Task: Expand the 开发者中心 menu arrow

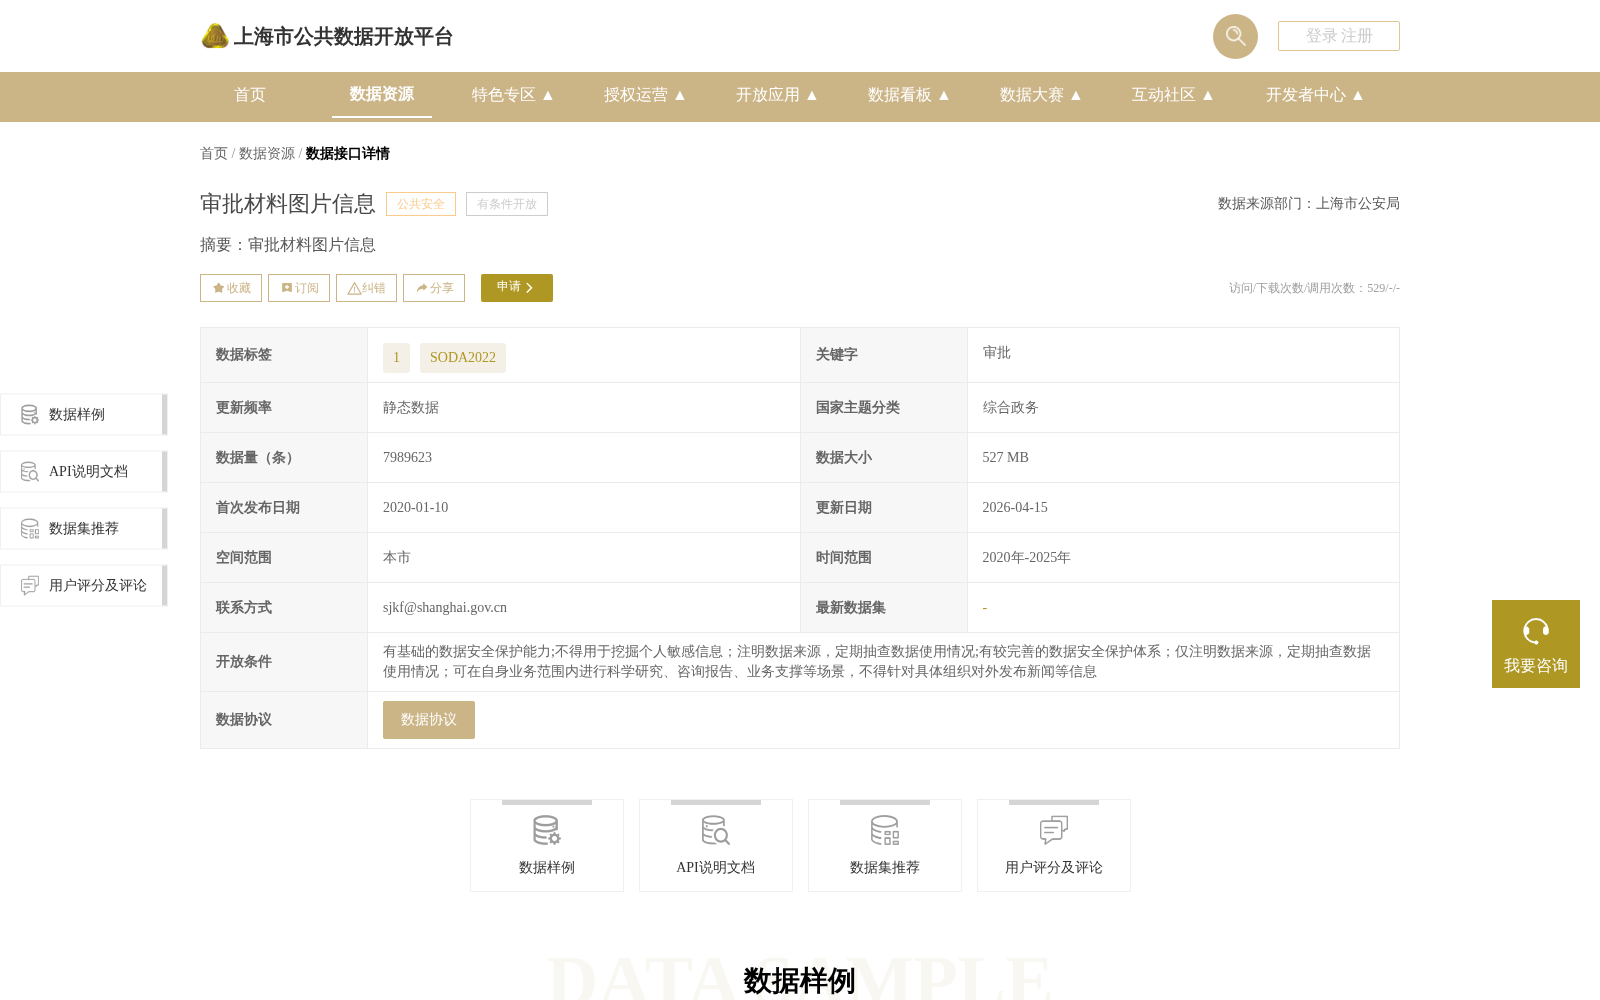Action: point(1358,95)
